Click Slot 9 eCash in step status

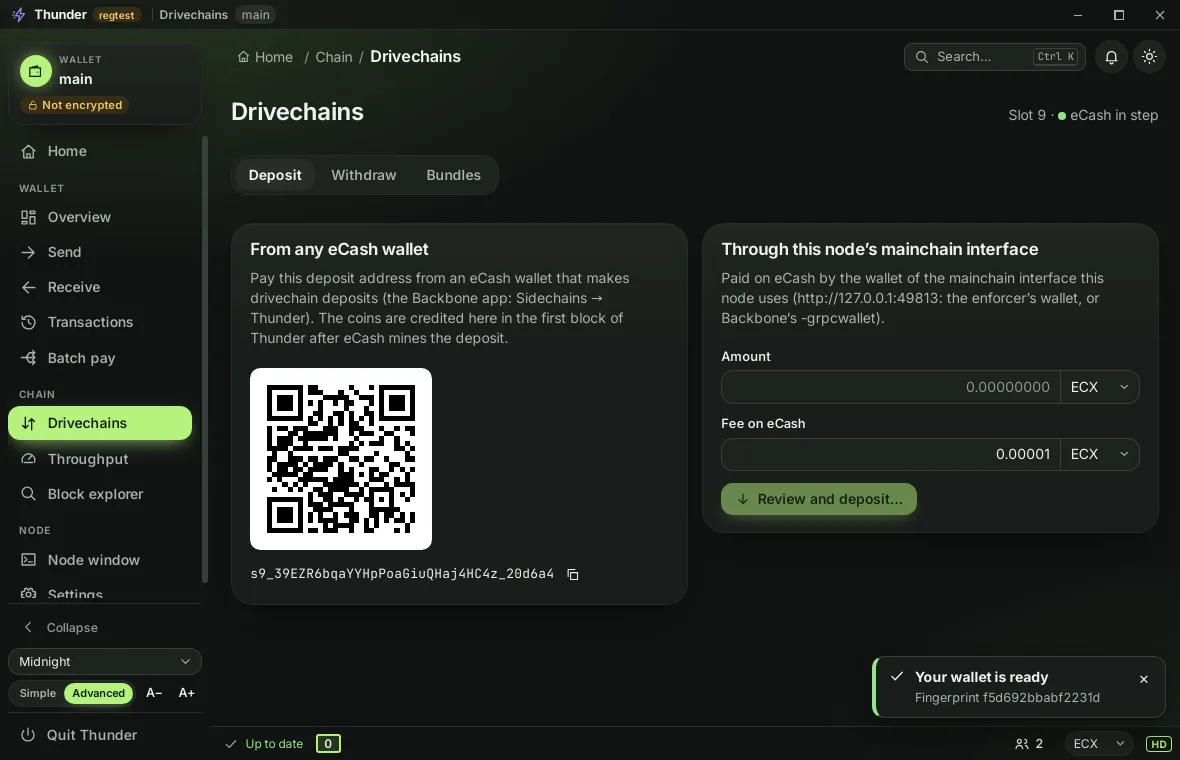[1083, 115]
